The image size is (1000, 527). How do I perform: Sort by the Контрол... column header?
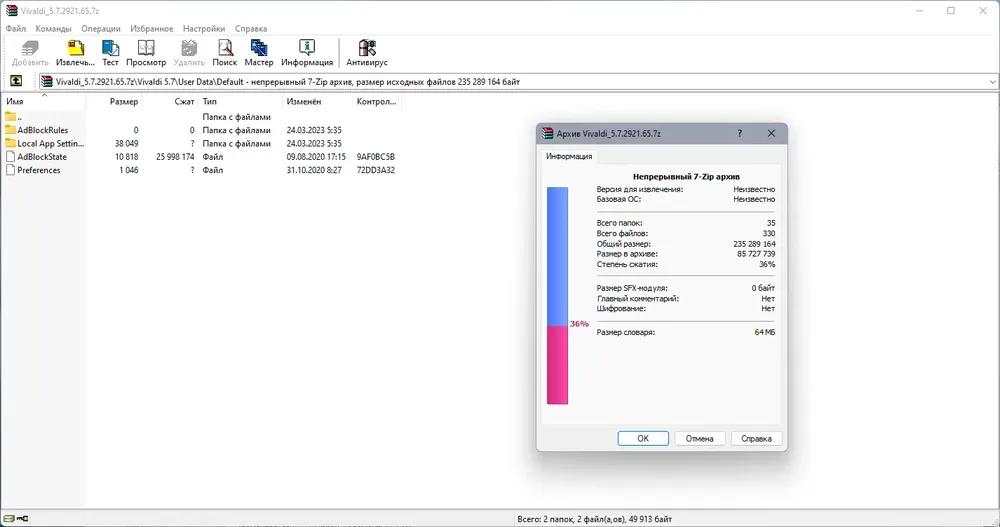coord(376,101)
